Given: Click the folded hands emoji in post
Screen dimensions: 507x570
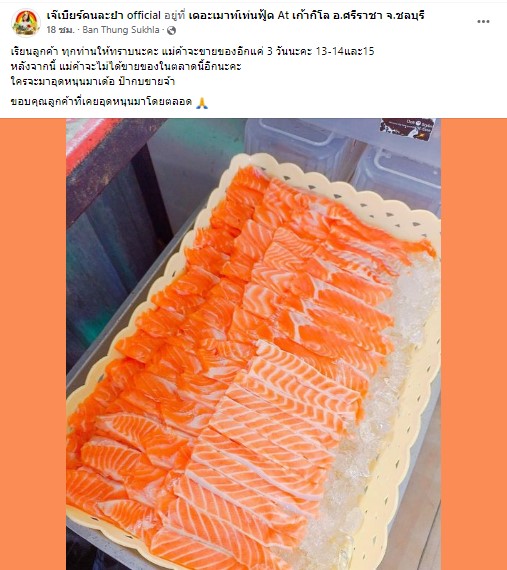Looking at the screenshot, I should 202,103.
